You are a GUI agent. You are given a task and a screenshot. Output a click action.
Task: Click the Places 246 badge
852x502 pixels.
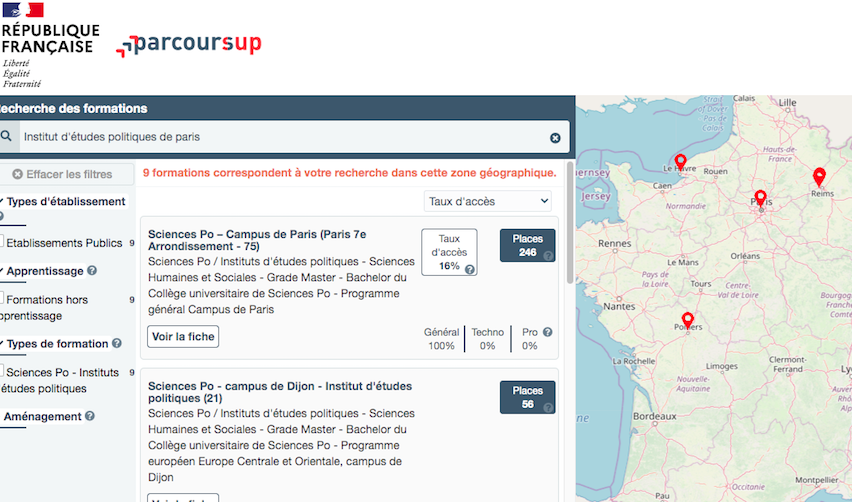(528, 246)
